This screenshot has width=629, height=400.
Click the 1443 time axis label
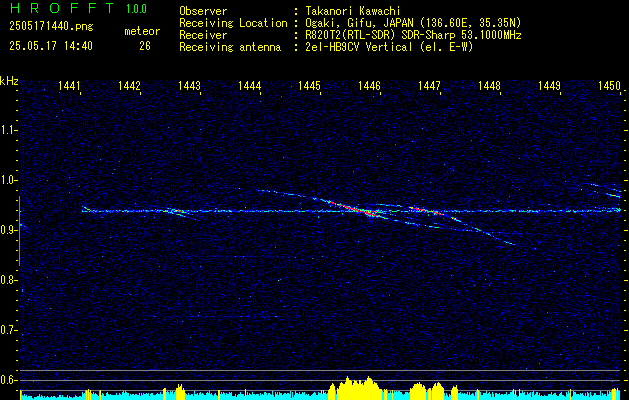point(189,85)
